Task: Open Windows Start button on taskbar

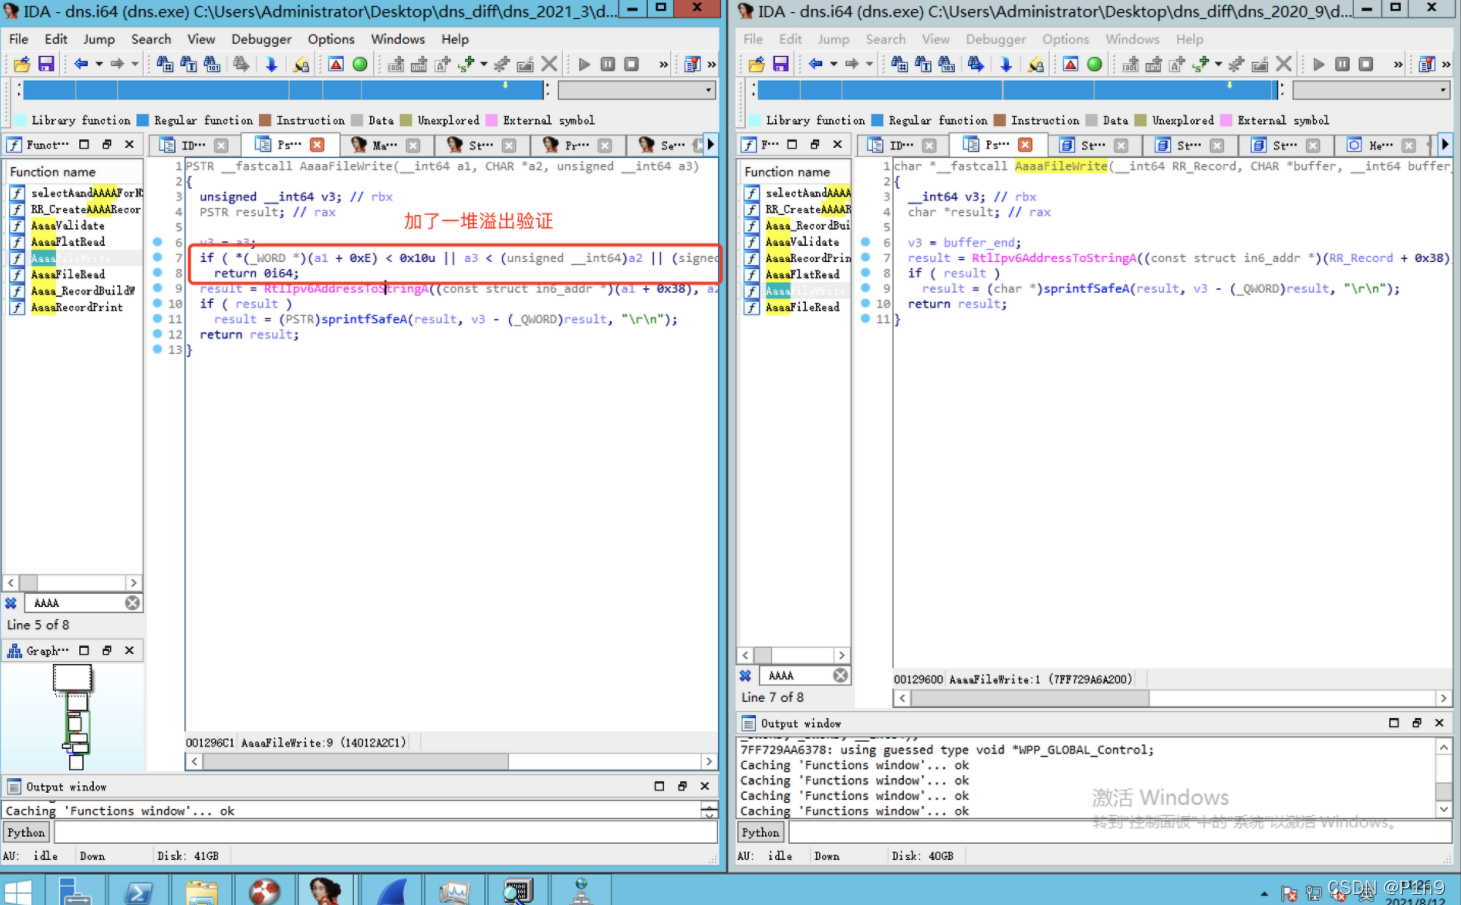Action: point(17,891)
